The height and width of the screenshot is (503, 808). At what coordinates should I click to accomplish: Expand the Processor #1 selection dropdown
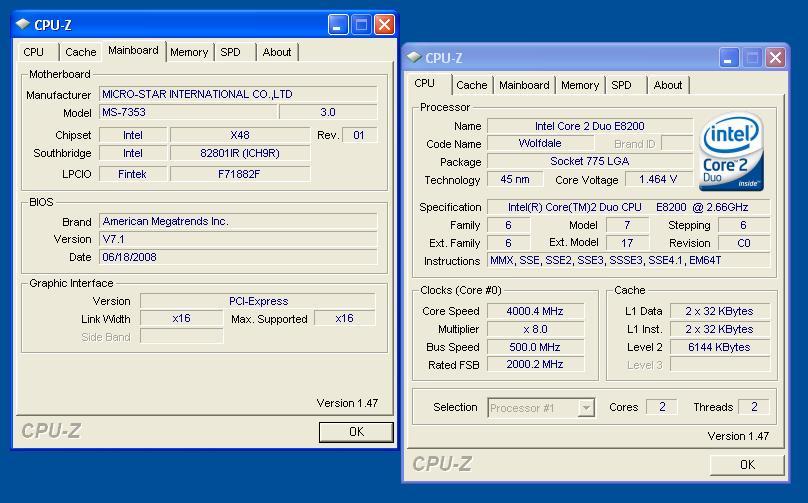pyautogui.click(x=585, y=408)
